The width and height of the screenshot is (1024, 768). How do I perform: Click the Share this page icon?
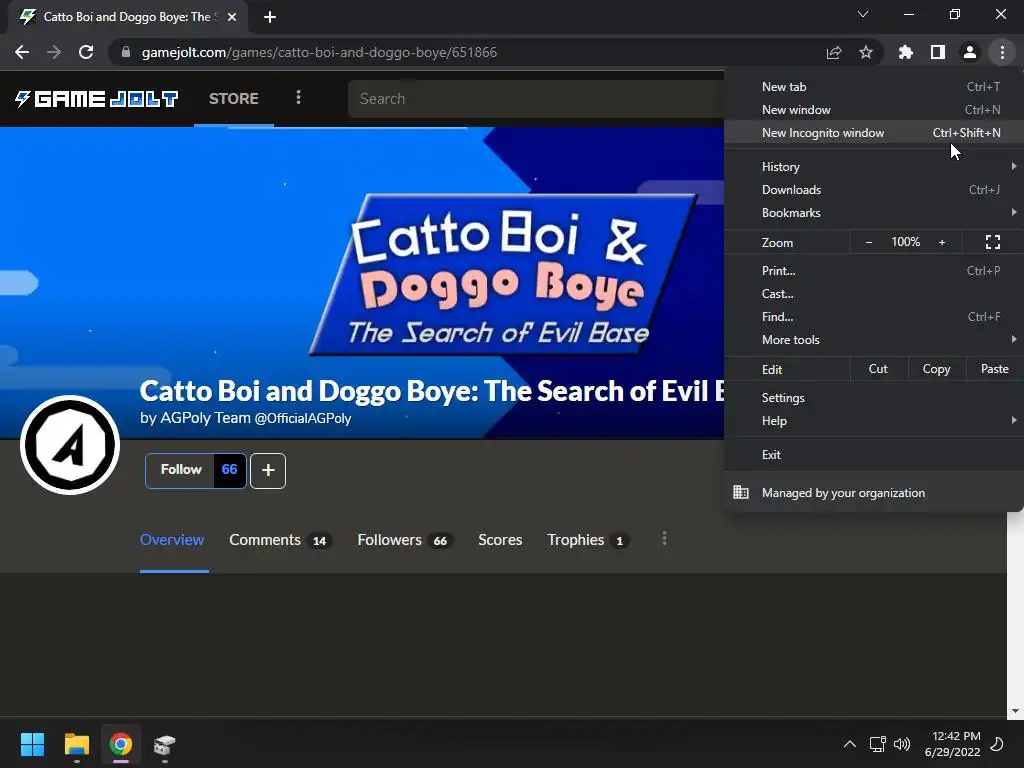(834, 52)
